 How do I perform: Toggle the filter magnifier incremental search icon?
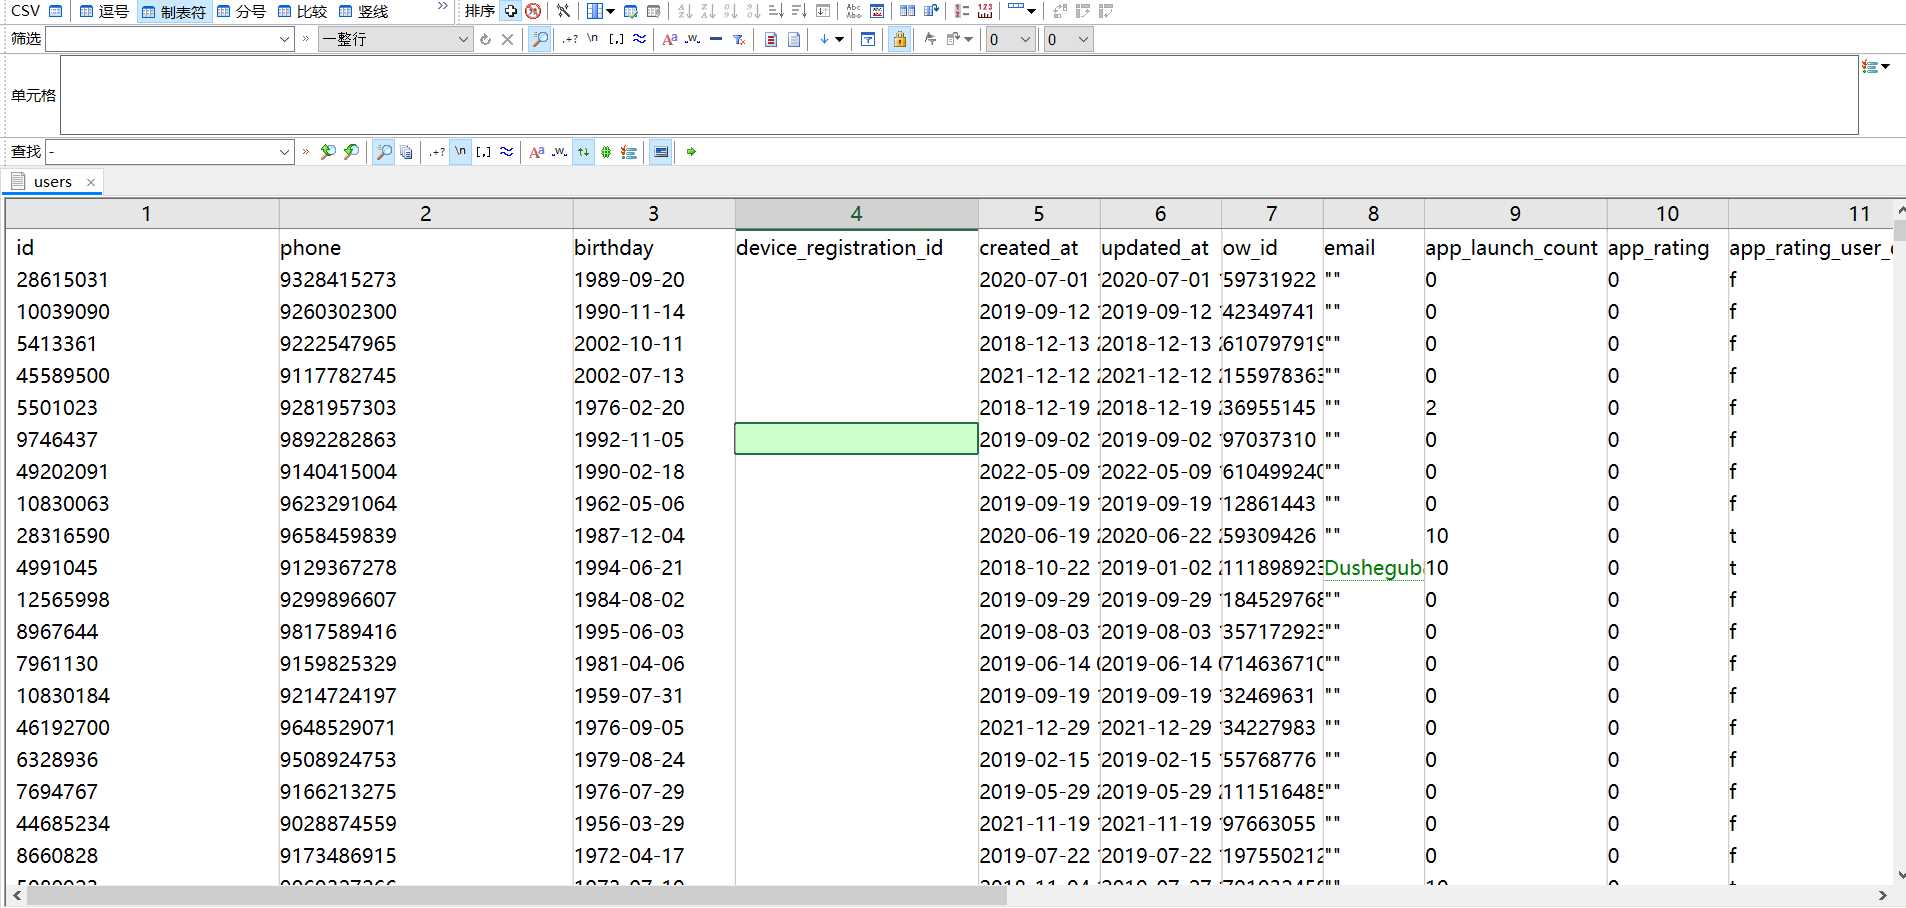[x=540, y=39]
